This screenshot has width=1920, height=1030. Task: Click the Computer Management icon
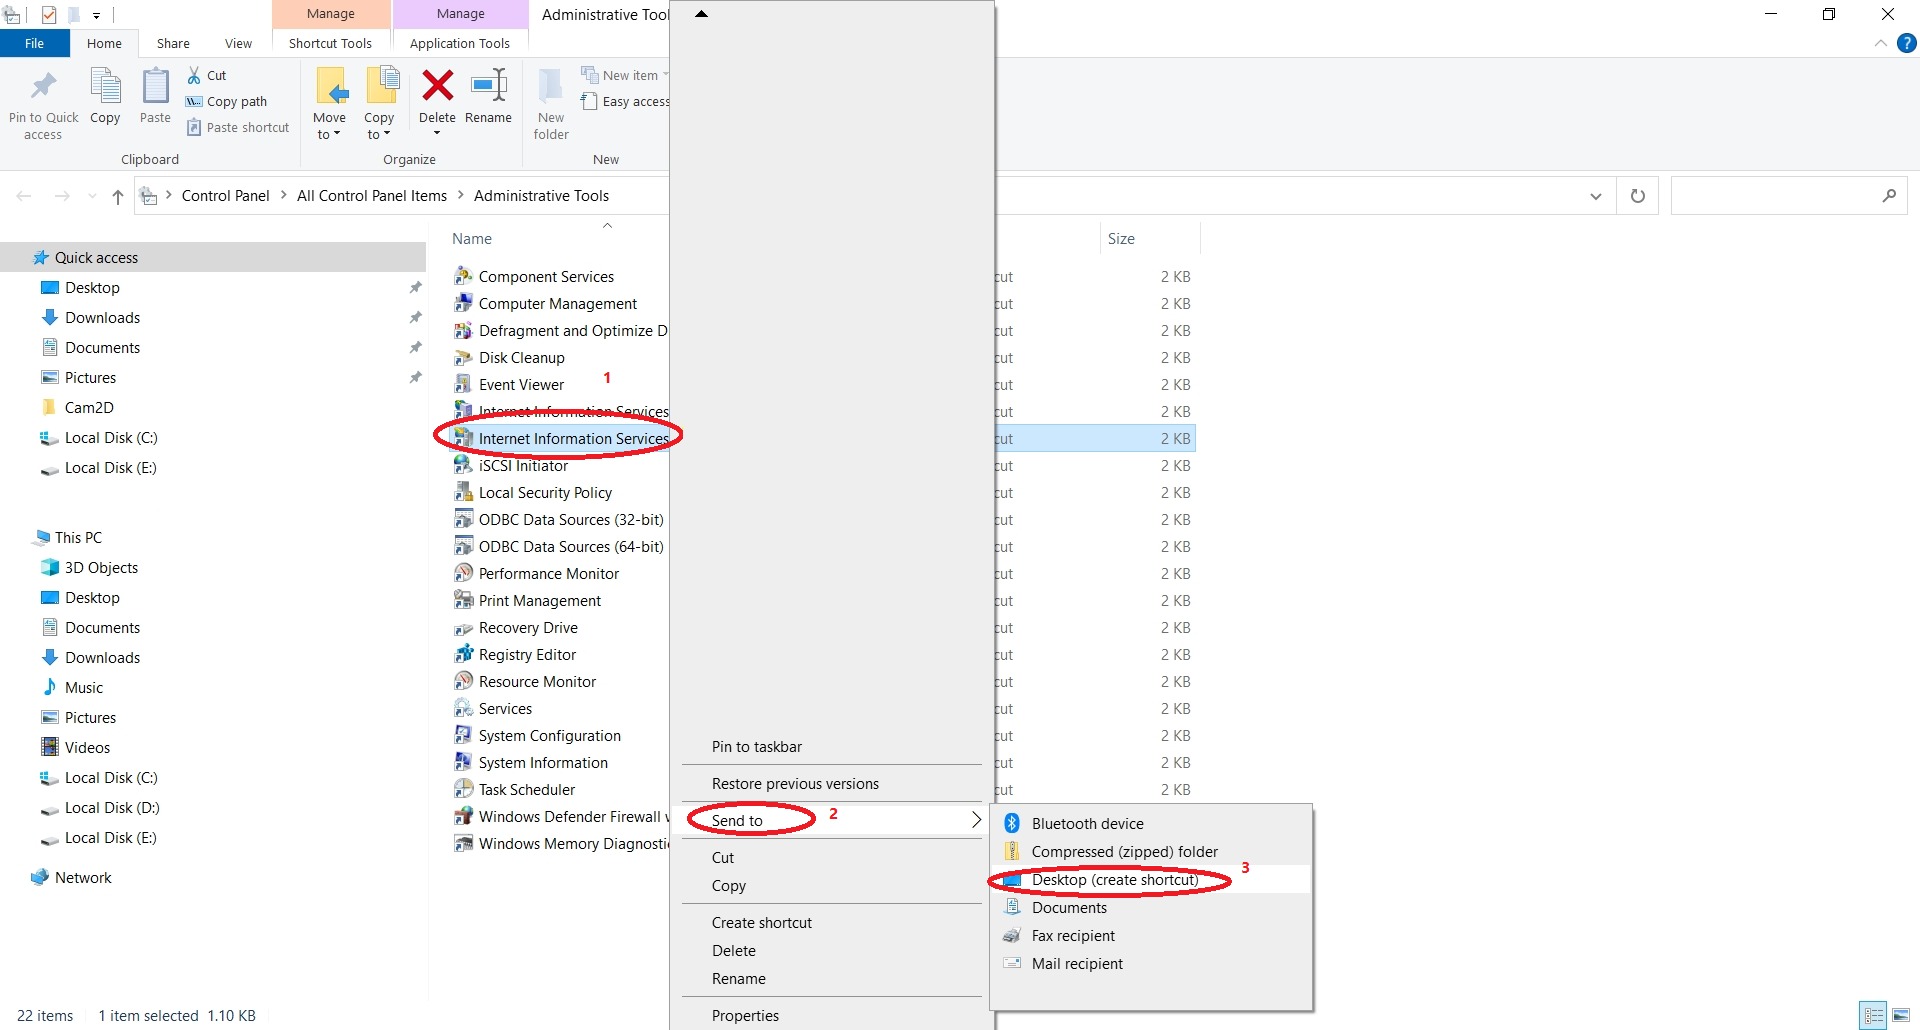pyautogui.click(x=463, y=303)
